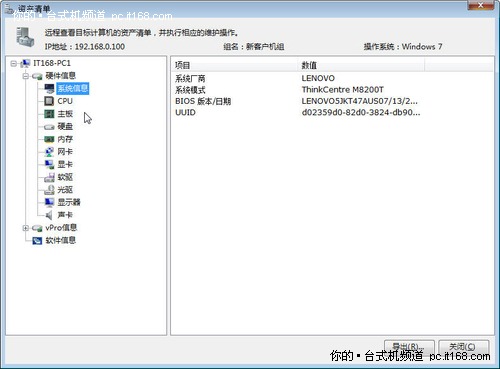Image resolution: width=500 pixels, height=369 pixels.
Task: Select the 硬件信息 tree label
Action: coord(61,76)
